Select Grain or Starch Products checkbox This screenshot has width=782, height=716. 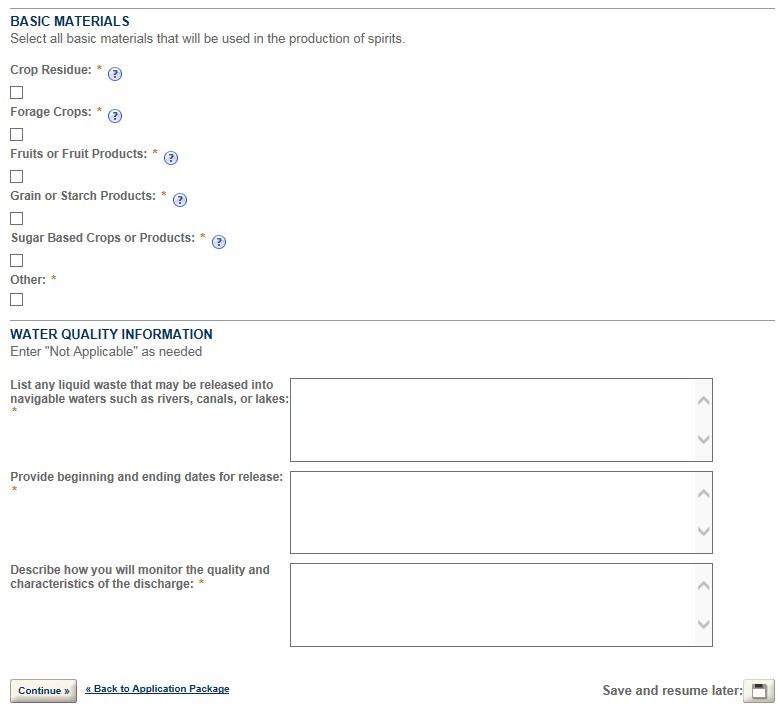tap(17, 219)
